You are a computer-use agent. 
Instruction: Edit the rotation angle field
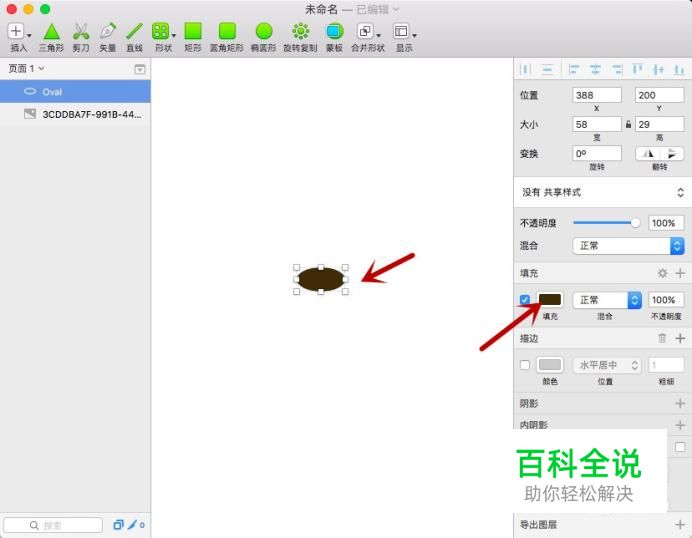pyautogui.click(x=597, y=154)
